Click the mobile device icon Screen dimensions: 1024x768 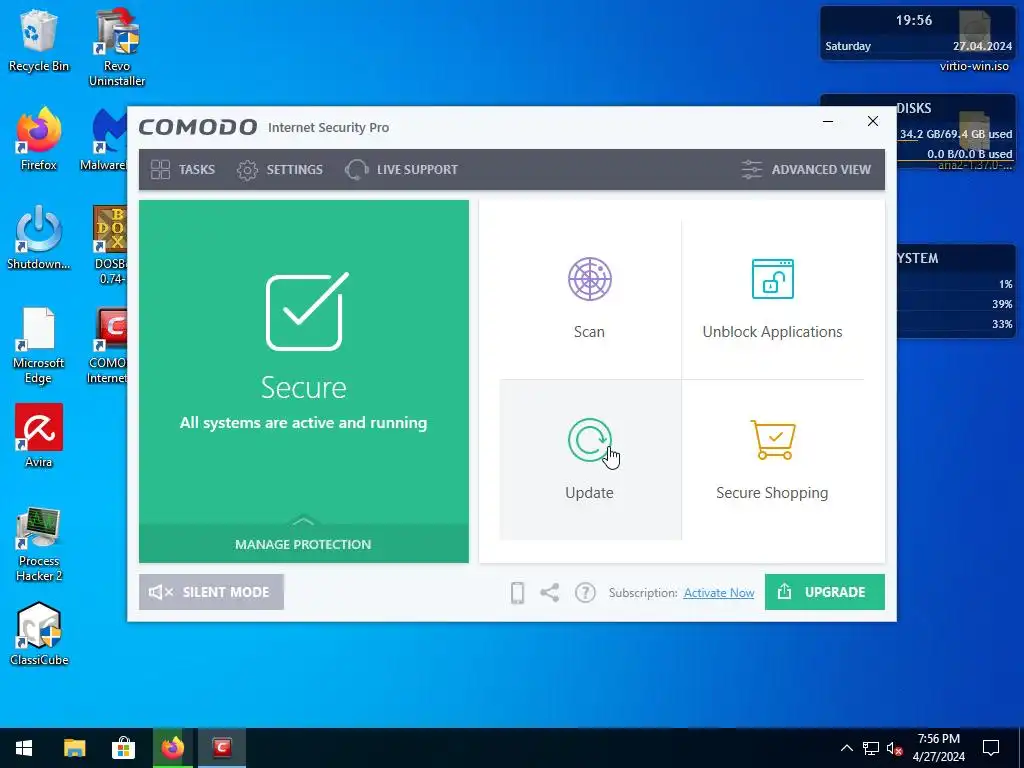point(517,592)
